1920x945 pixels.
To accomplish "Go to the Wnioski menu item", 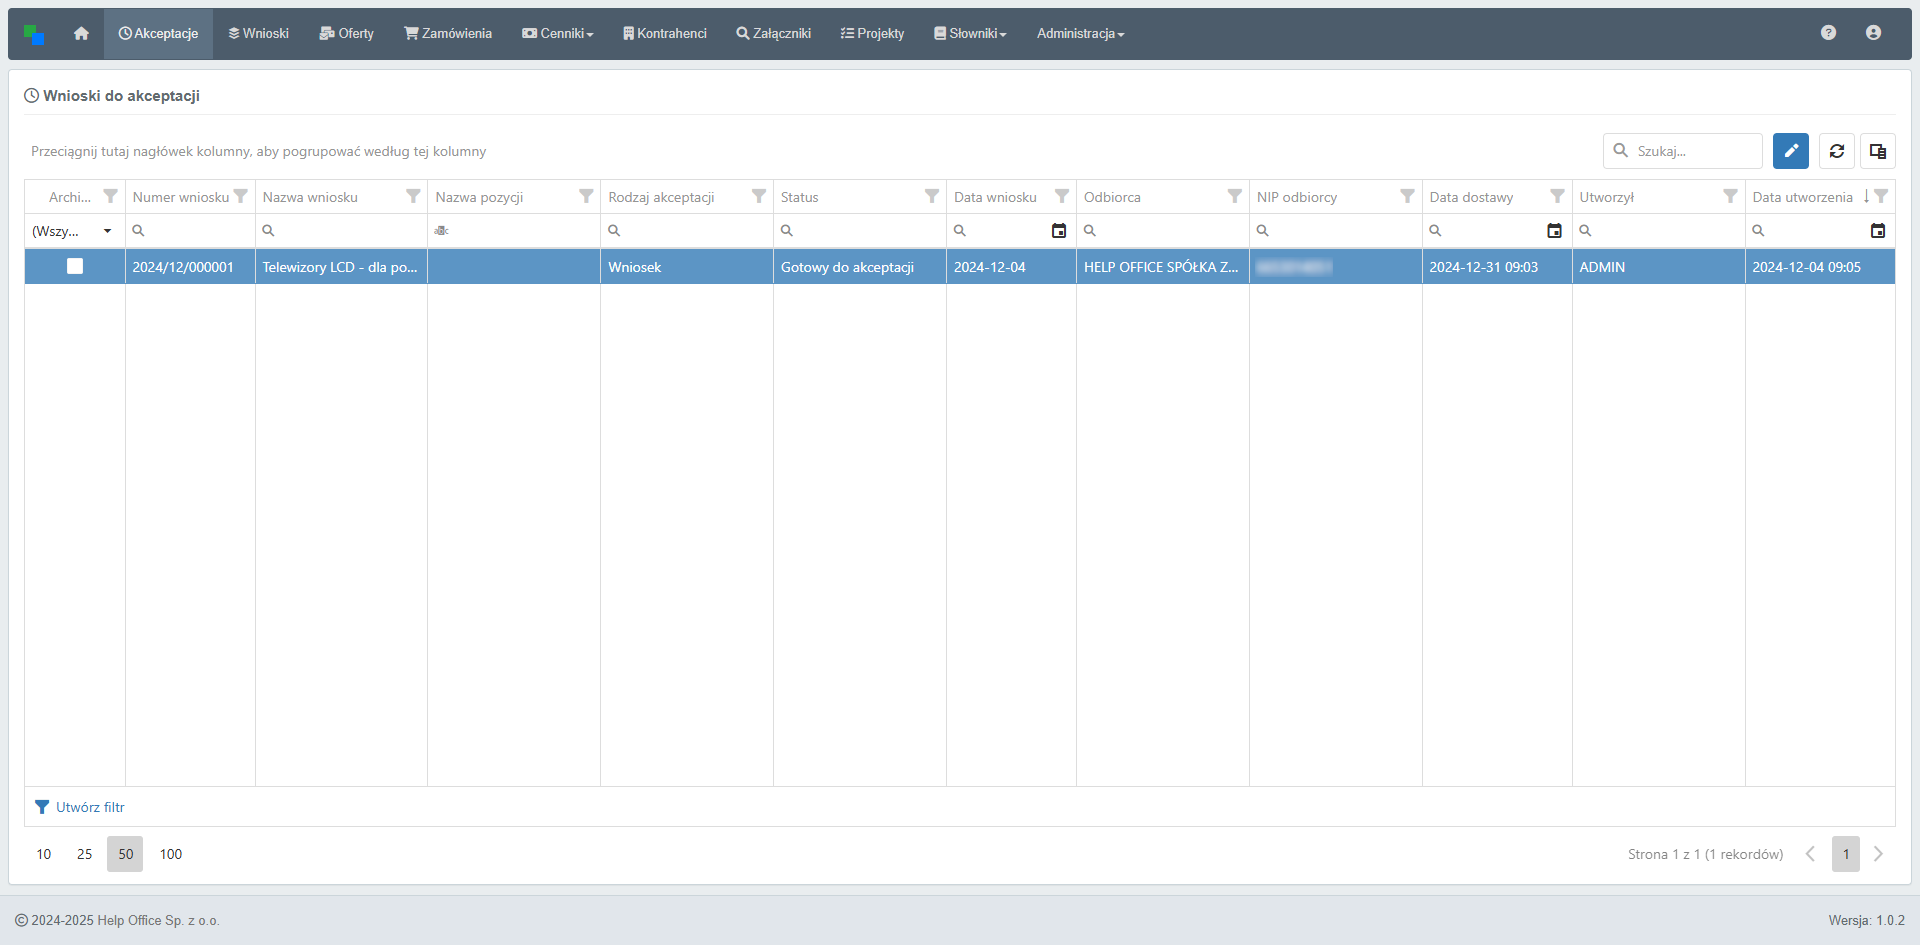I will tap(258, 34).
